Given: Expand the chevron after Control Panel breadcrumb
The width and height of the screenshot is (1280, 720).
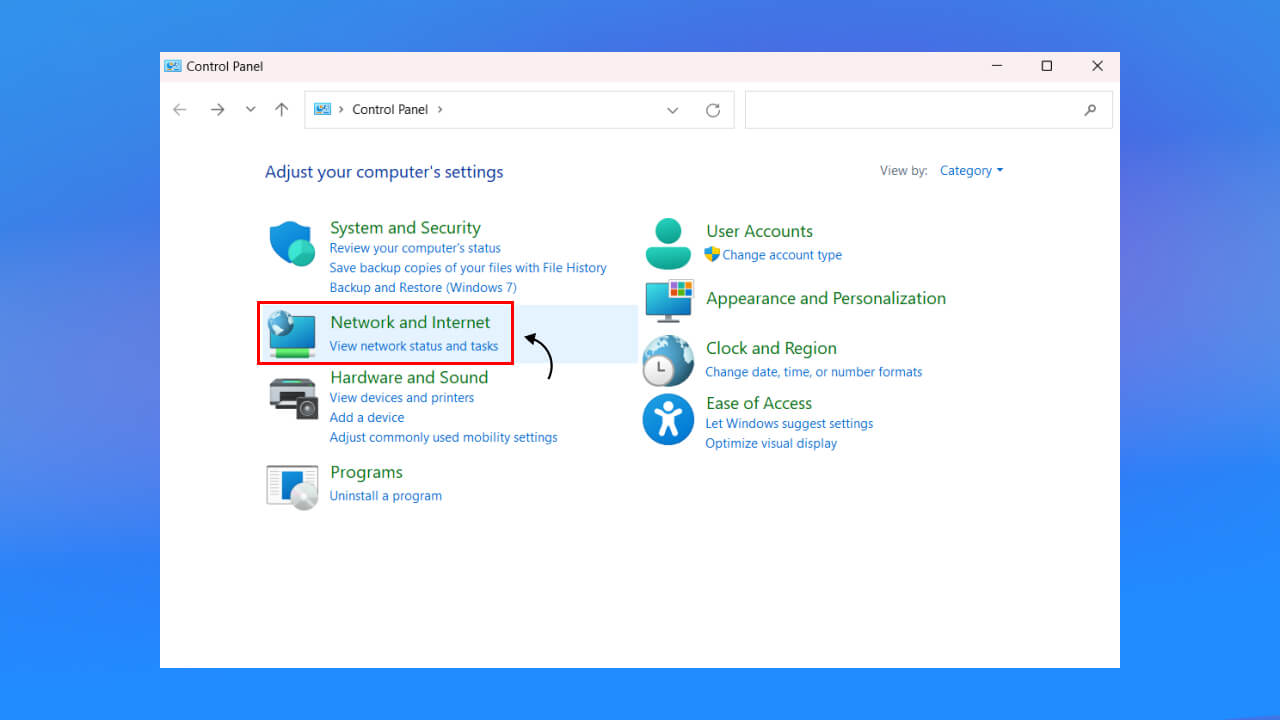Looking at the screenshot, I should tap(440, 110).
